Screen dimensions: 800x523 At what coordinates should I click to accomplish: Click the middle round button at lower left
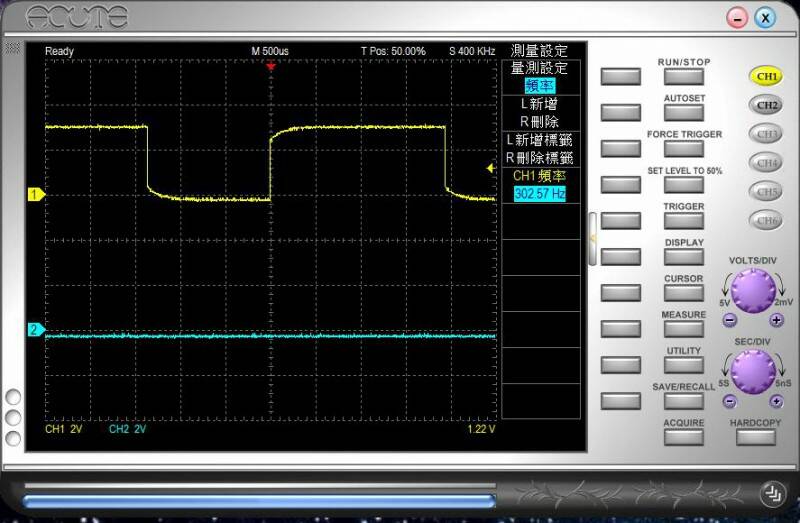pos(13,418)
